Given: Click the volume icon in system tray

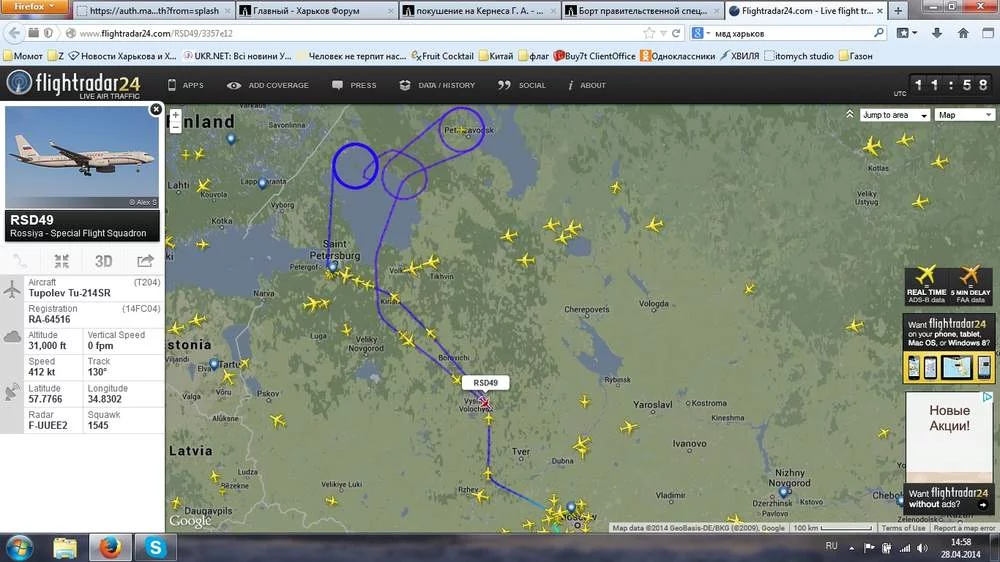Looking at the screenshot, I should pyautogui.click(x=922, y=548).
